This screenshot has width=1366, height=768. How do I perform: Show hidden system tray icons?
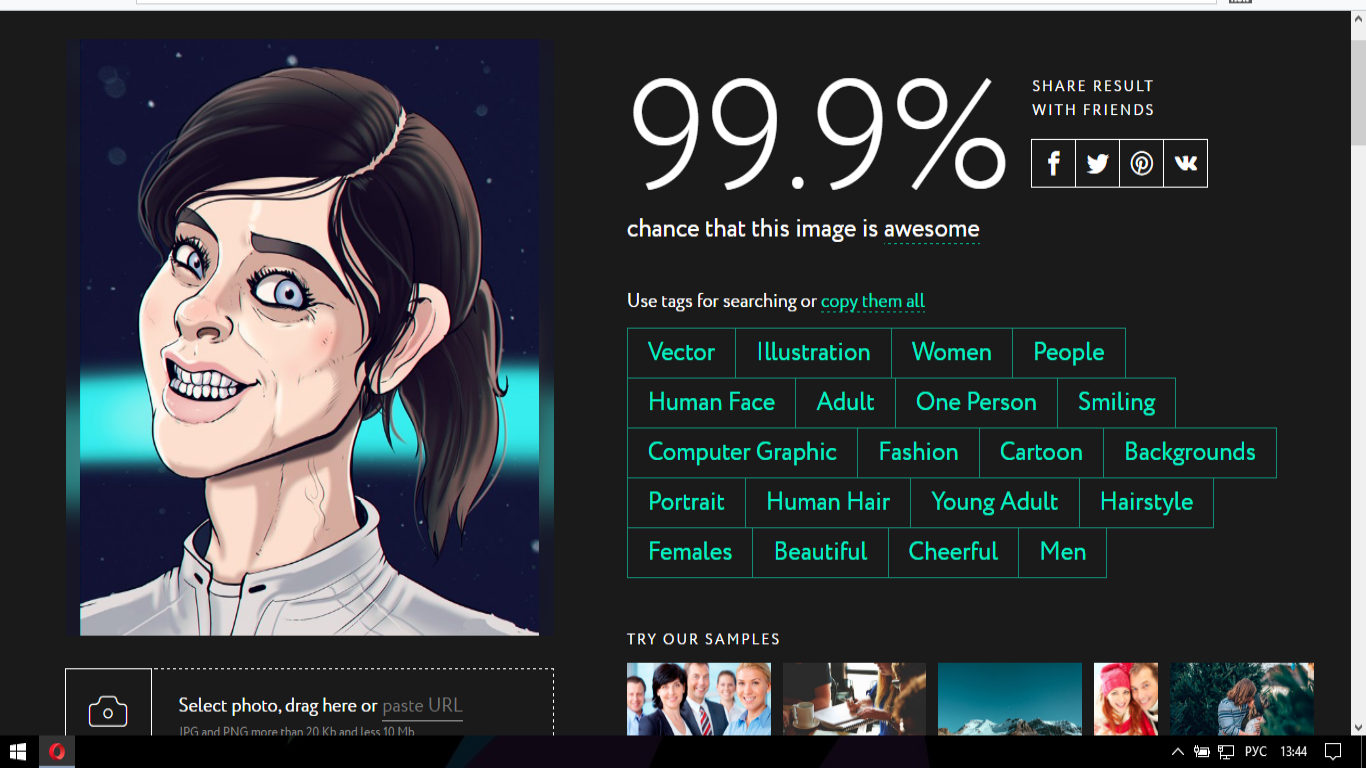point(1177,752)
